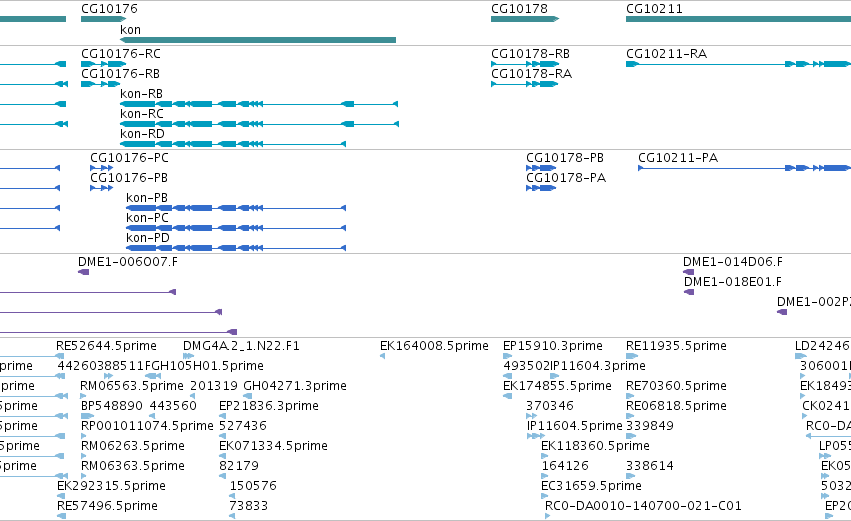Image resolution: width=851 pixels, height=521 pixels.
Task: Click the feature labeled 527436
Action: click(243, 426)
